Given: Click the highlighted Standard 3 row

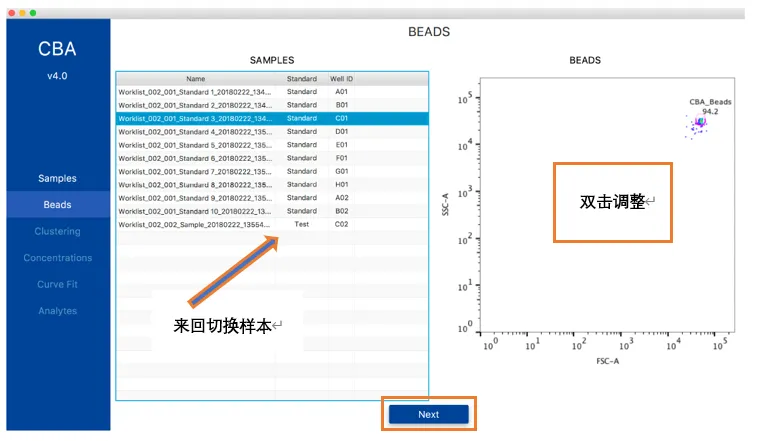Looking at the screenshot, I should 195,118.
